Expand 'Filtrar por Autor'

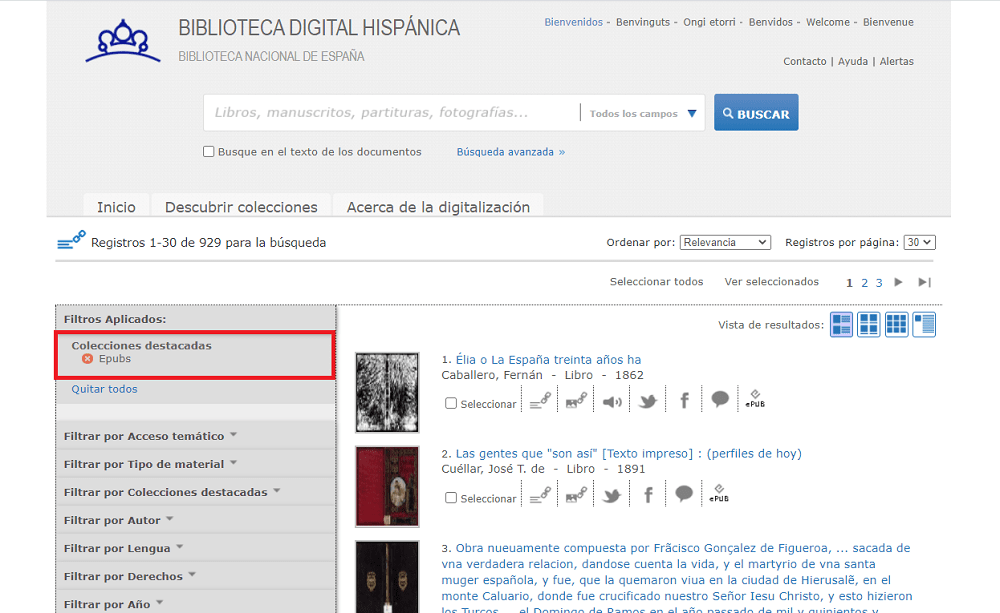119,520
